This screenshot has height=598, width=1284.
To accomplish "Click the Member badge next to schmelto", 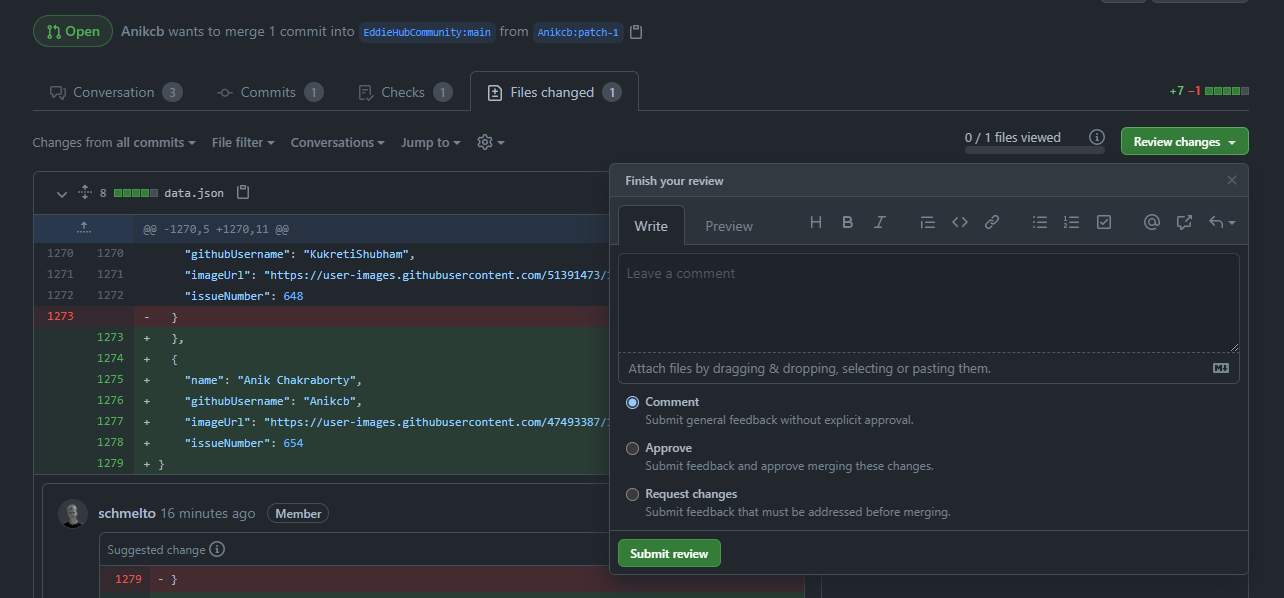I will [298, 514].
